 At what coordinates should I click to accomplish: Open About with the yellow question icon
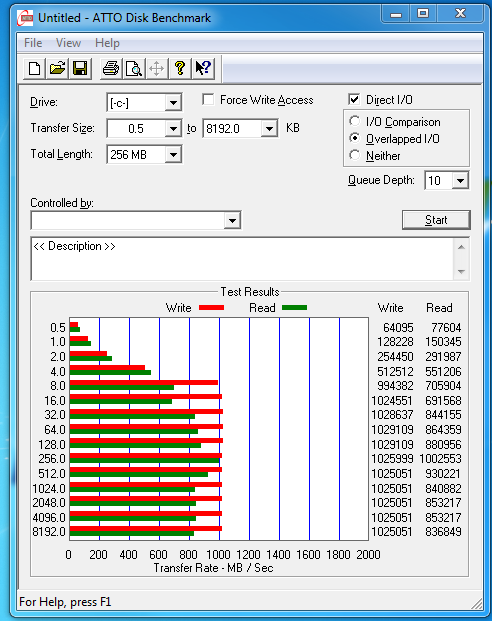(x=180, y=69)
